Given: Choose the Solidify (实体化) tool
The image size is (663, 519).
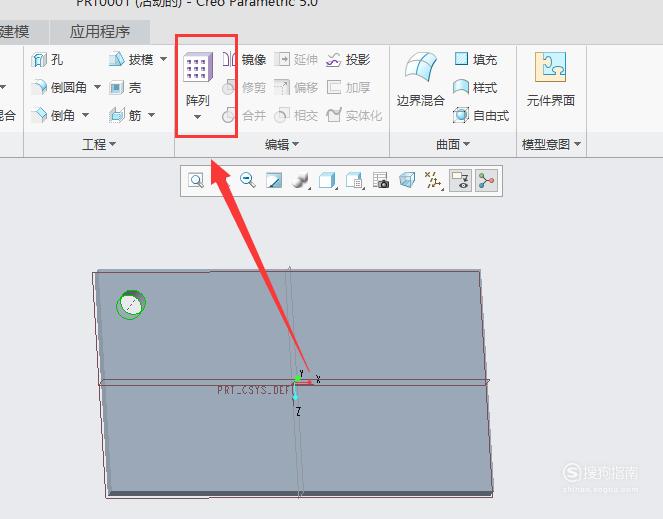Looking at the screenshot, I should click(x=354, y=115).
